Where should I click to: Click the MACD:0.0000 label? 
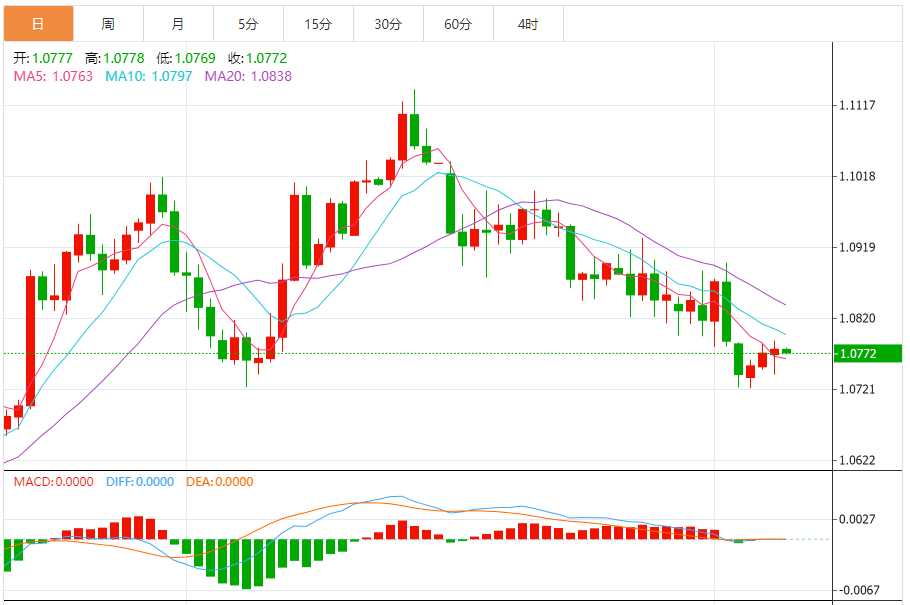pyautogui.click(x=53, y=481)
